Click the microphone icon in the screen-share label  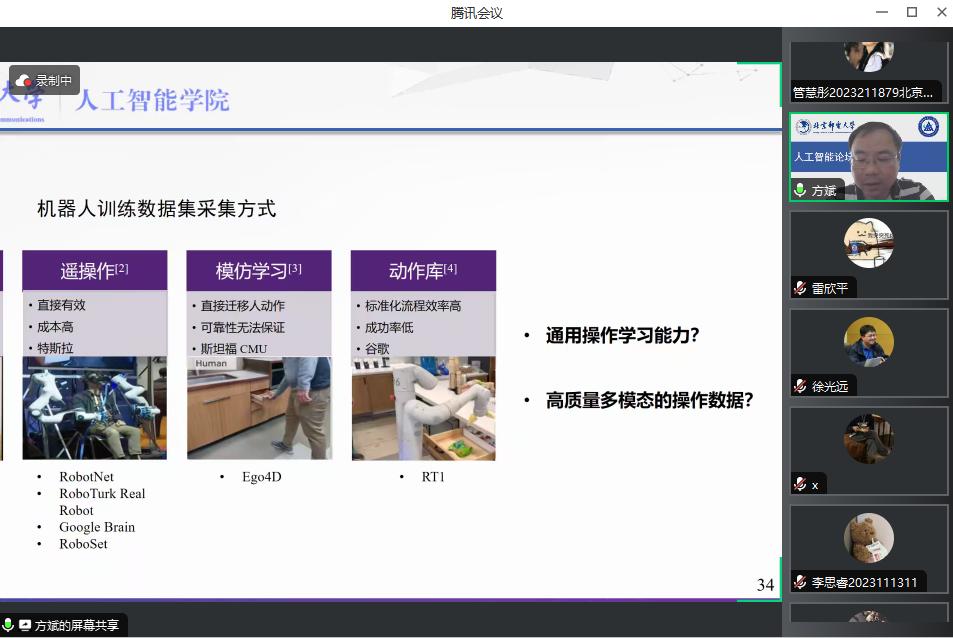[9, 625]
